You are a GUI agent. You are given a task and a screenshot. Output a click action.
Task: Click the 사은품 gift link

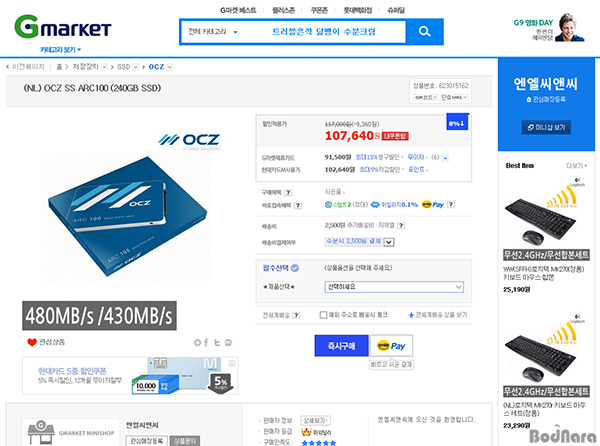tap(333, 192)
